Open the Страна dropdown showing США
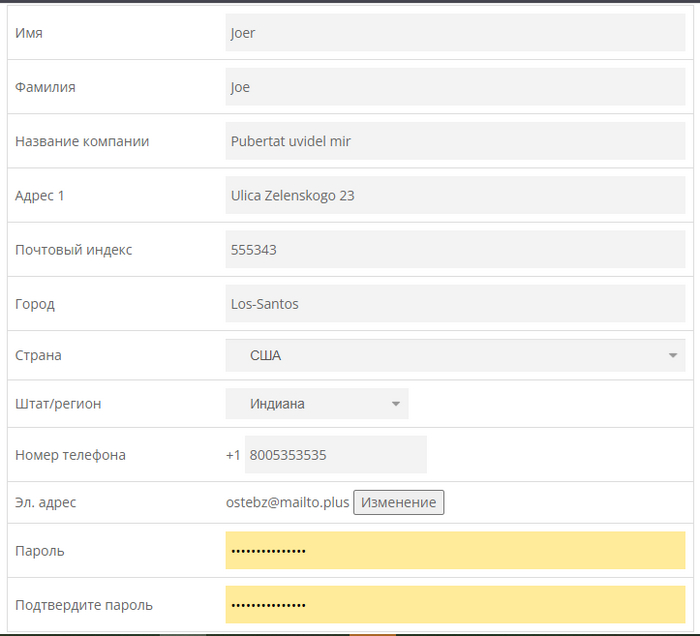Screen dimensions: 700x636 [455, 355]
